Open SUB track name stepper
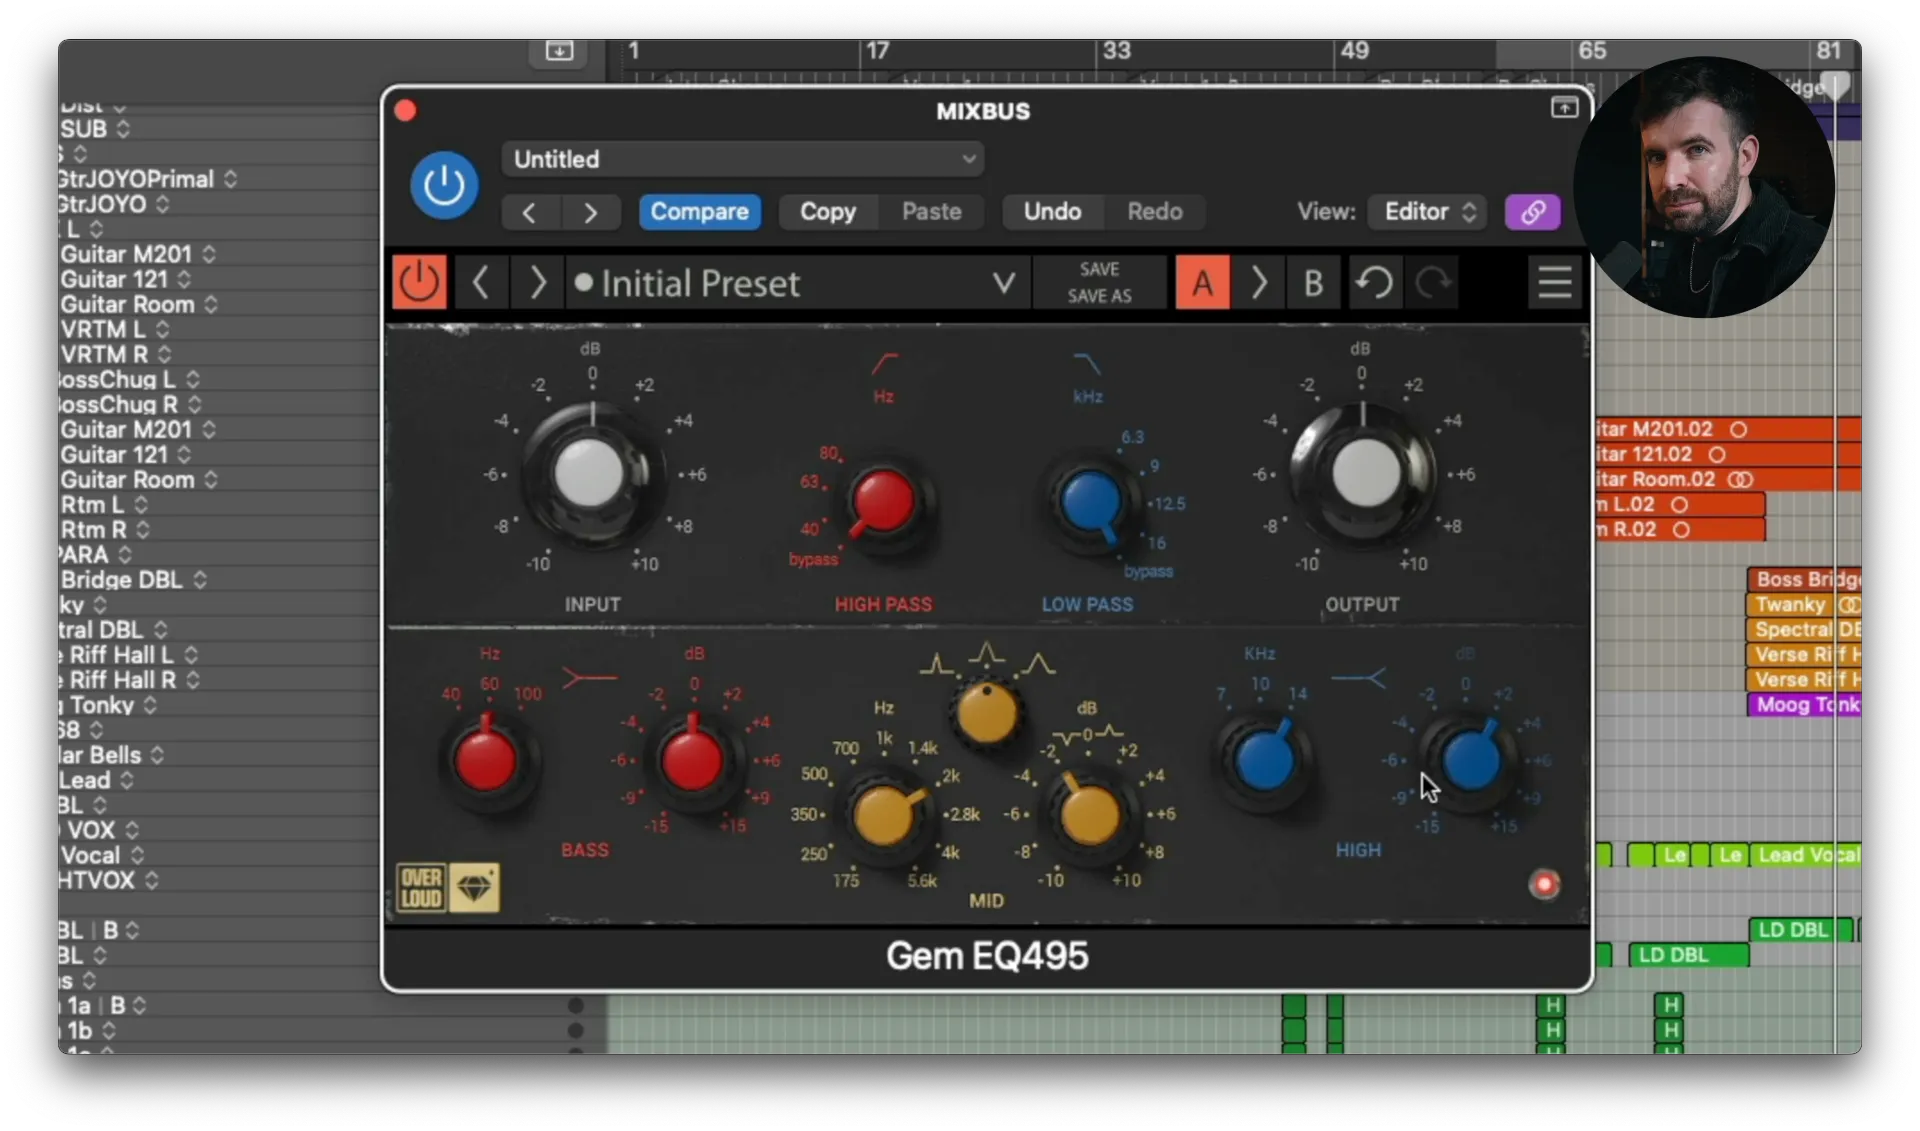This screenshot has height=1131, width=1920. 123,129
